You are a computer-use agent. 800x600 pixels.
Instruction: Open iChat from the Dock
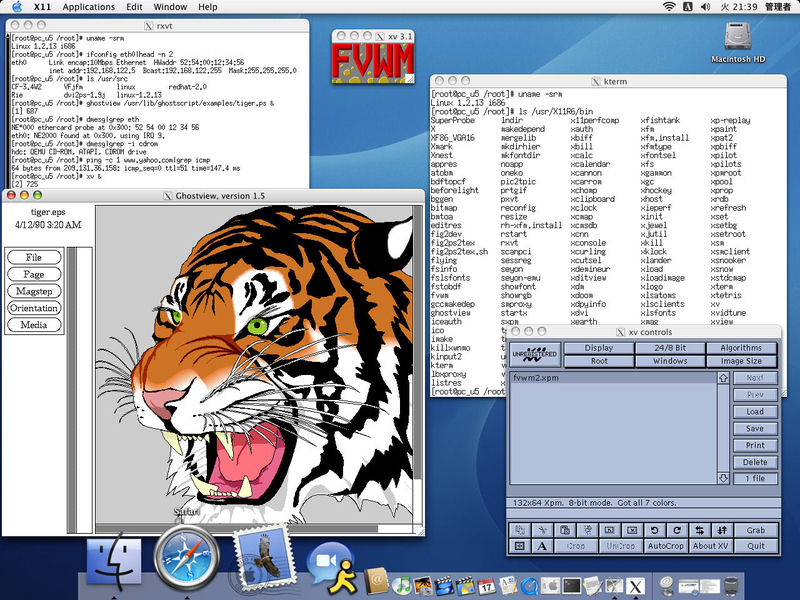pos(333,568)
